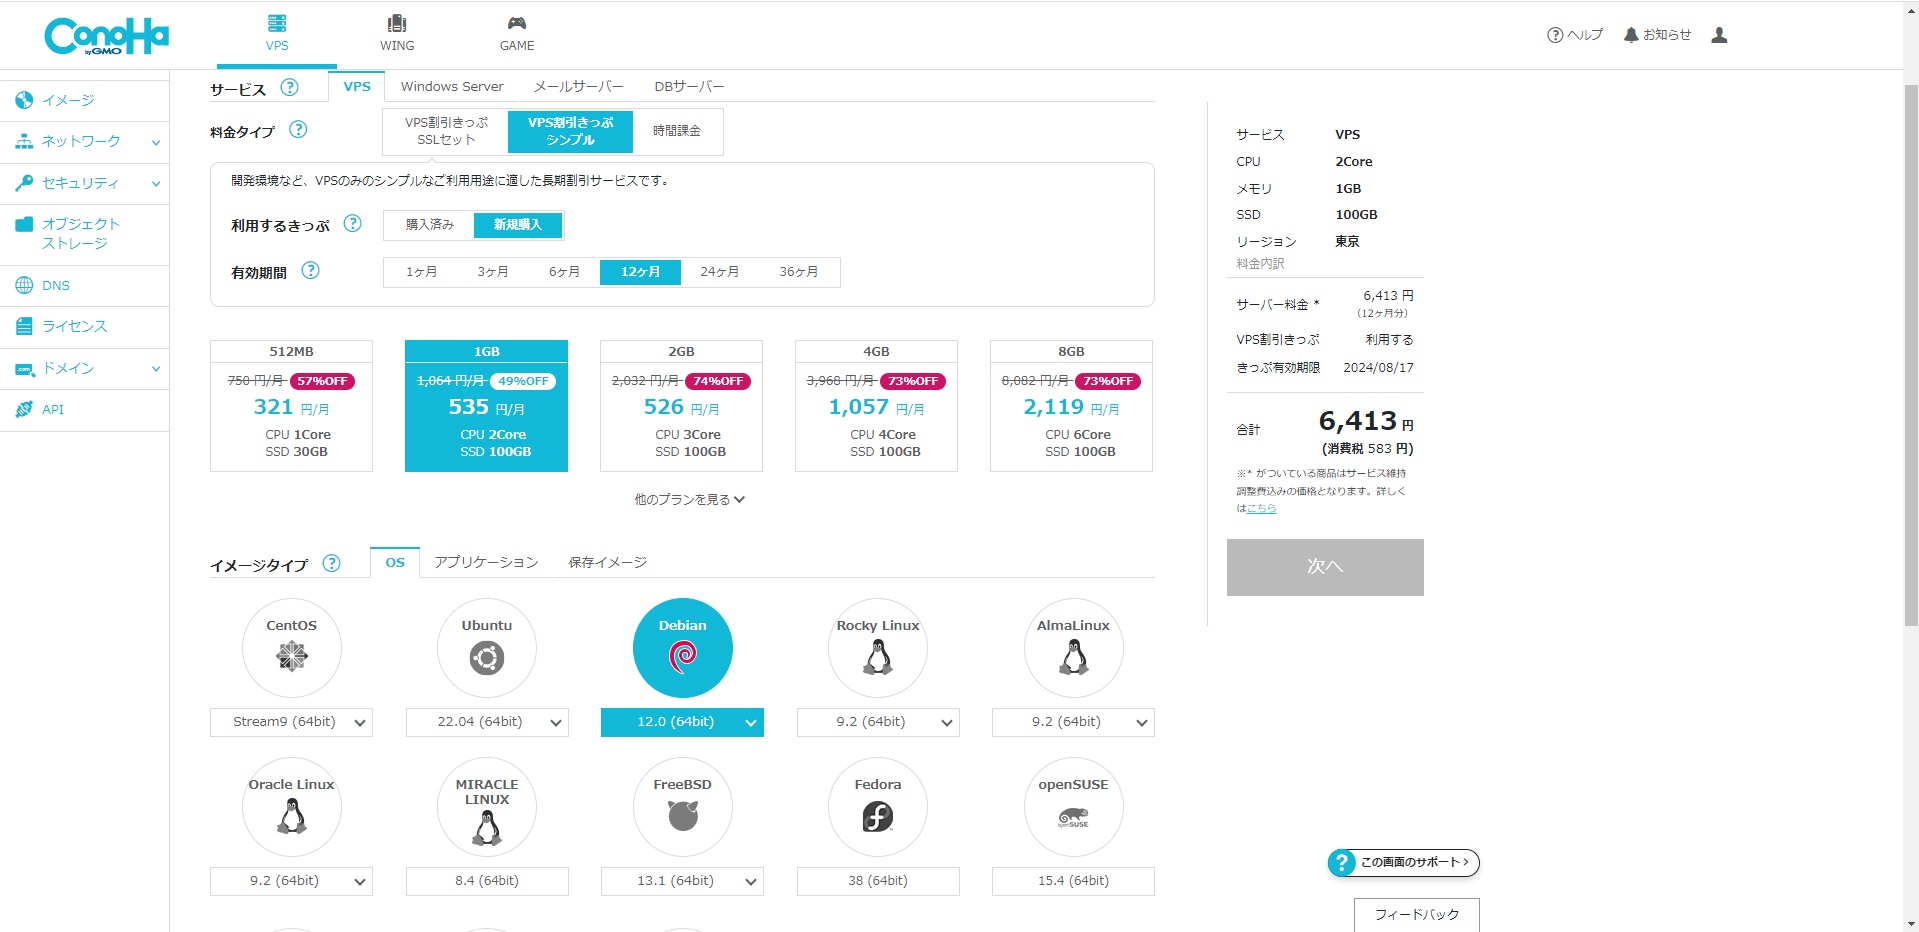
Task: Set validity period to 1ヶ月
Action: 421,272
